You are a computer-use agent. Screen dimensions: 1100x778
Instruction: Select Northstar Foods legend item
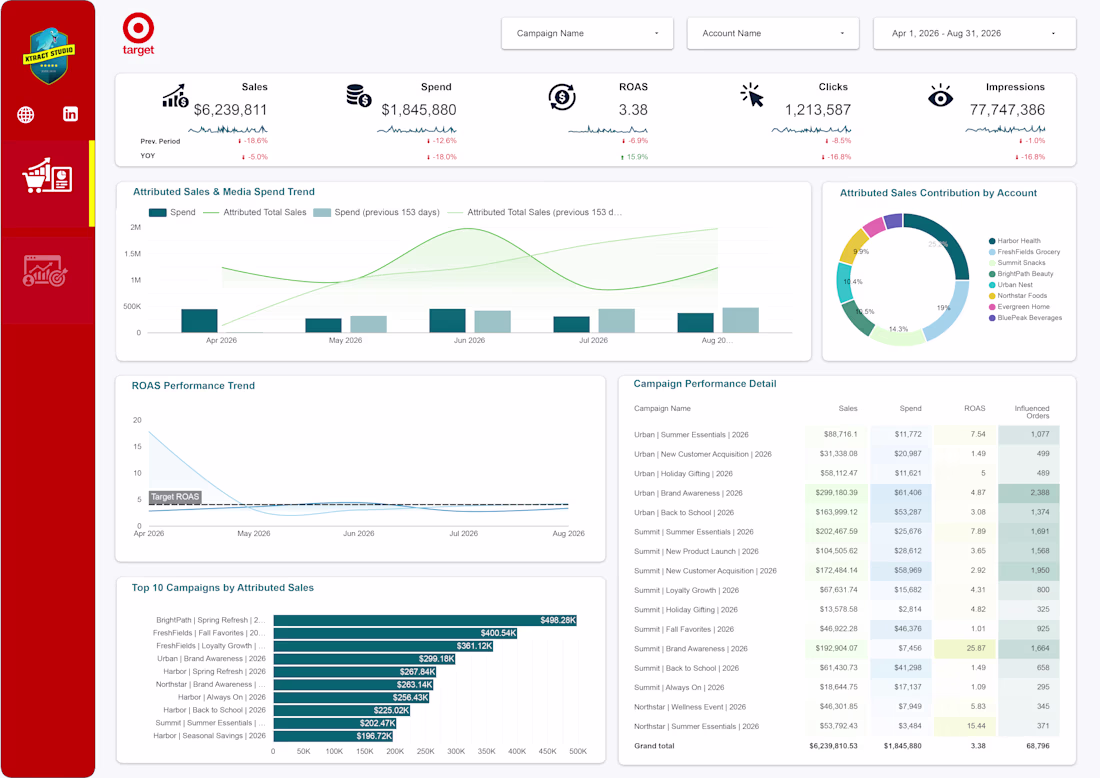coord(1018,295)
